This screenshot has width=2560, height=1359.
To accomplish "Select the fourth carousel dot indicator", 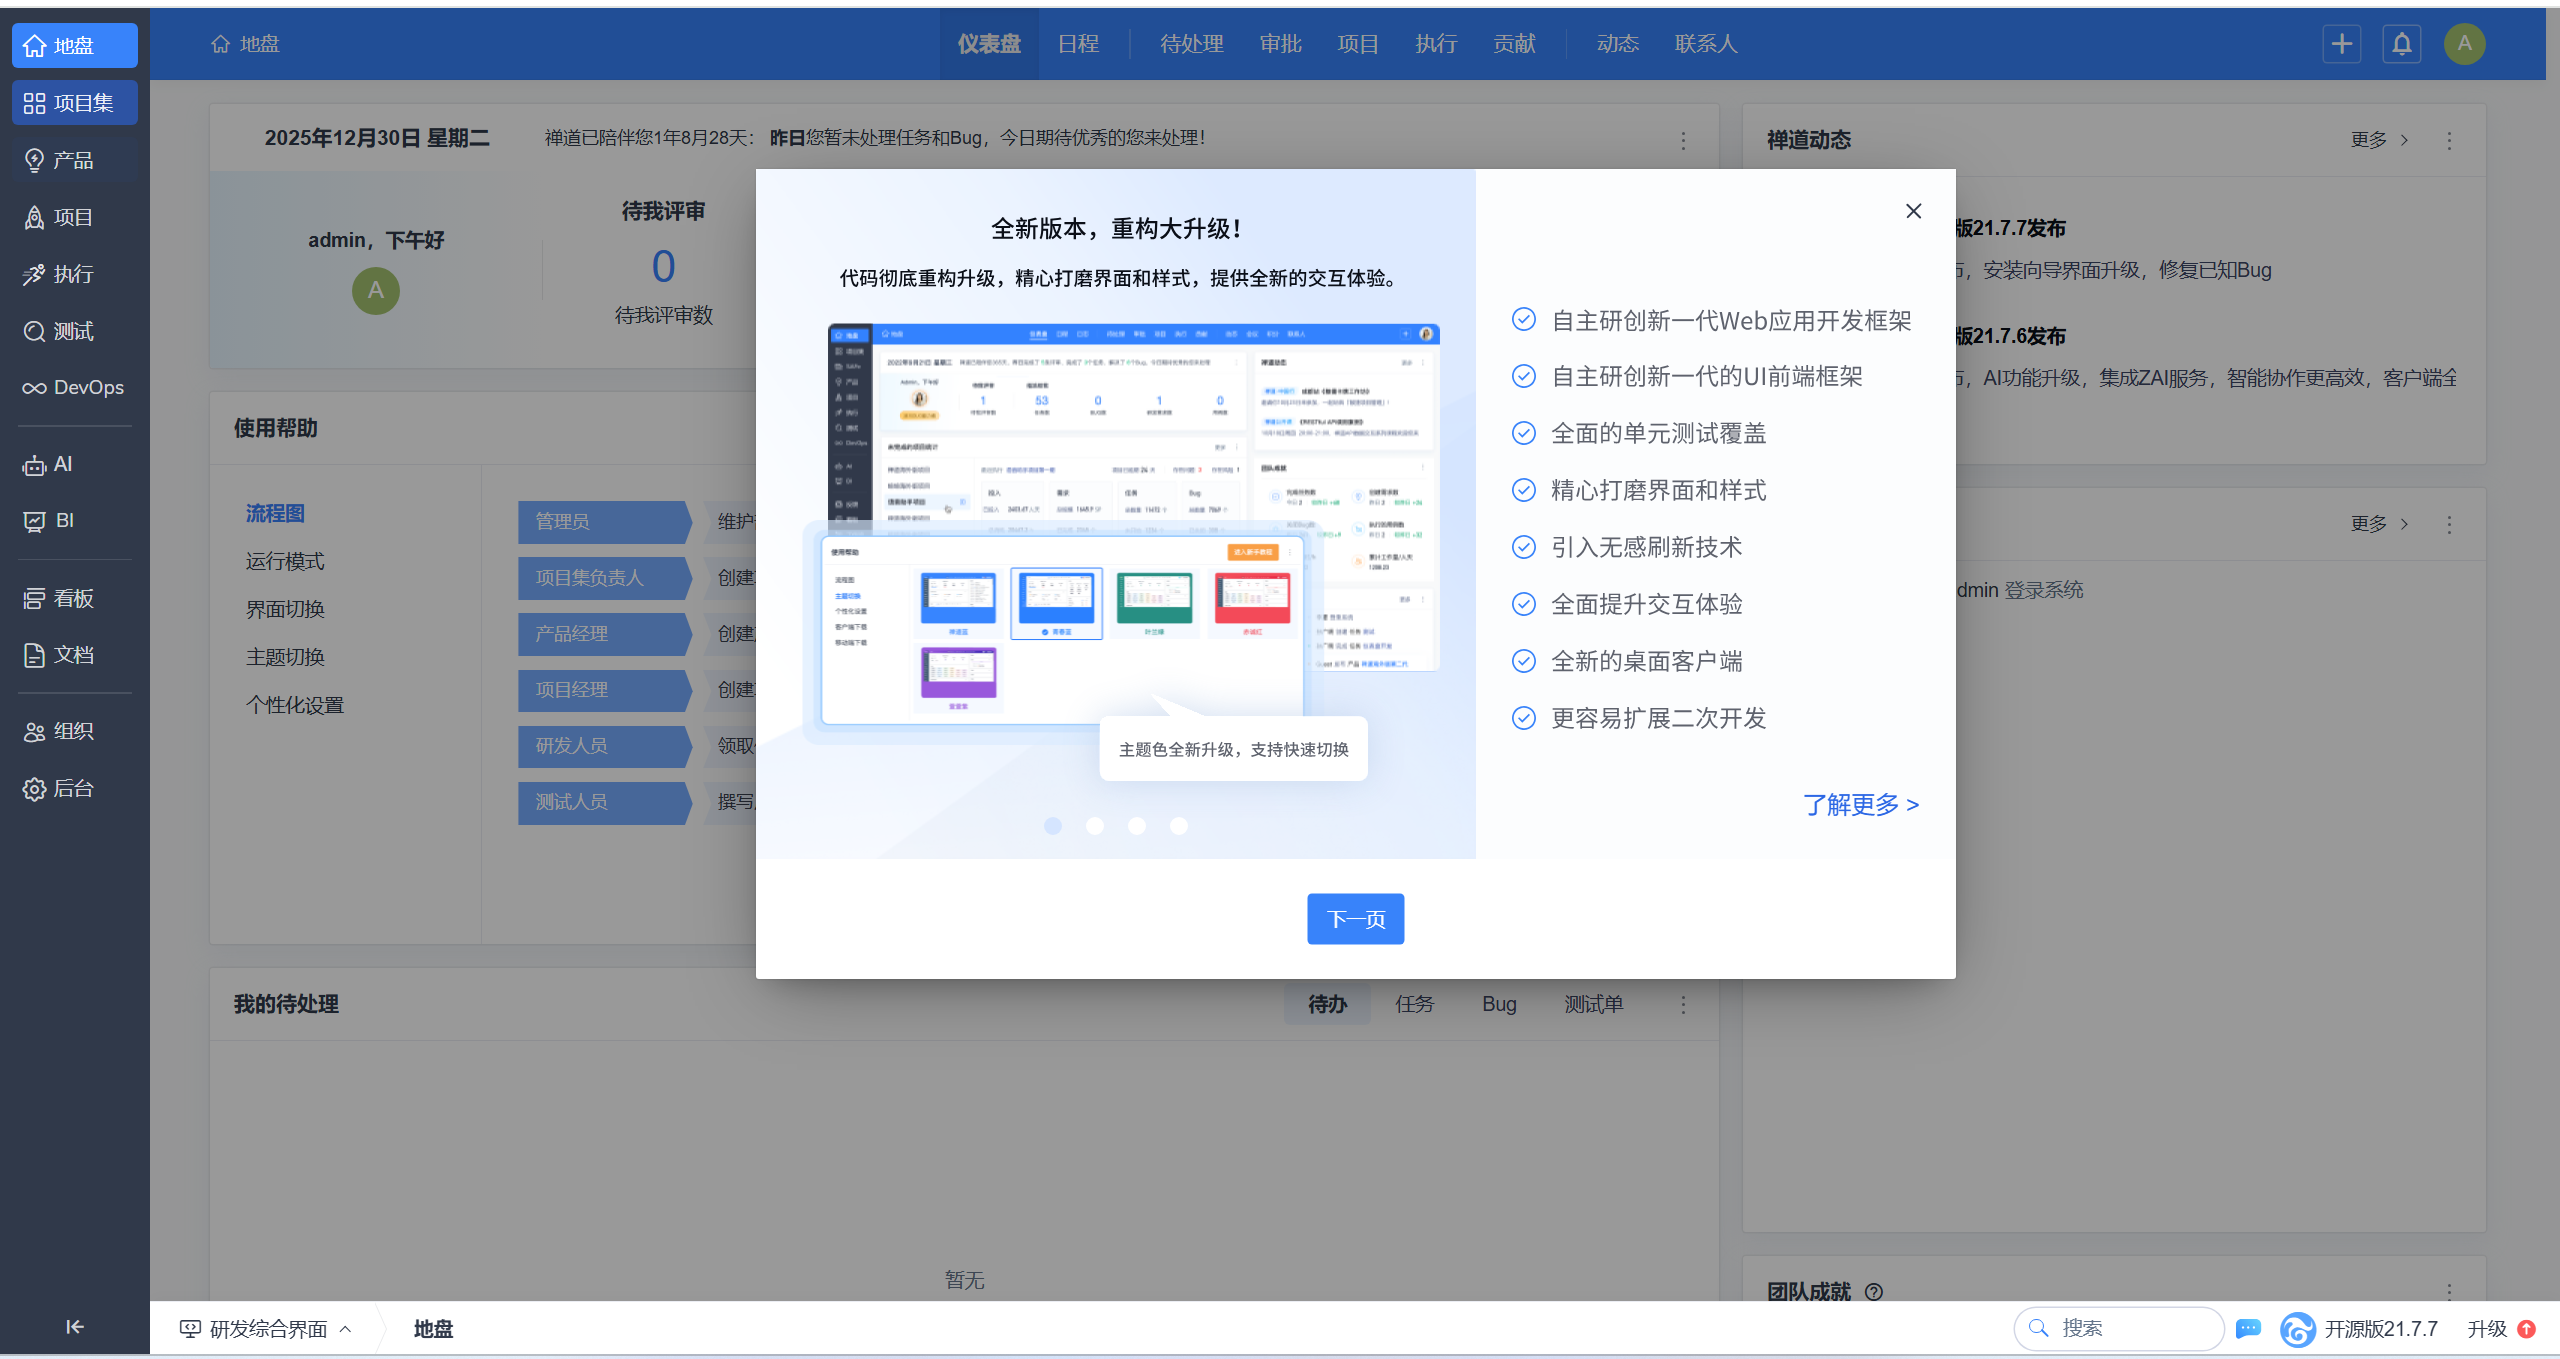I will [x=1179, y=826].
